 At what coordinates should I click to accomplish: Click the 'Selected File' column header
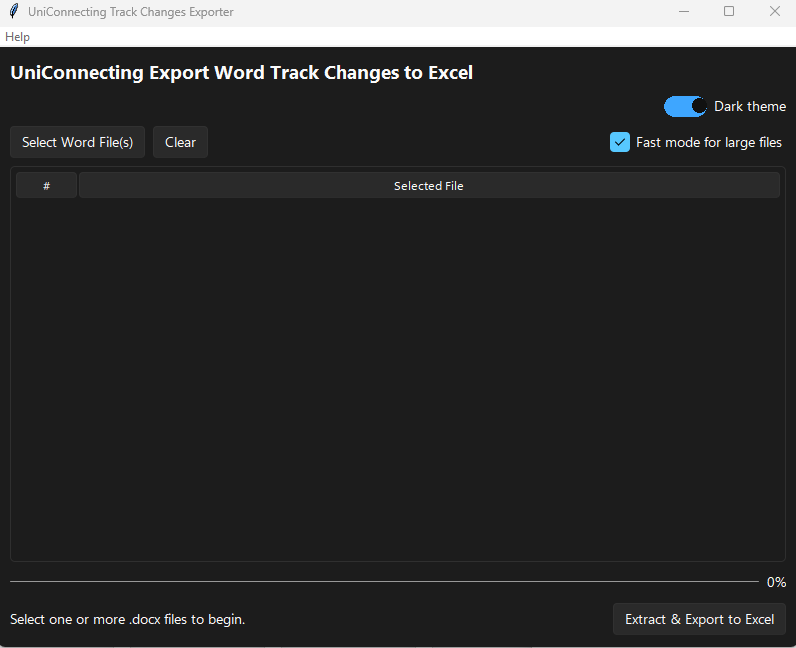coord(428,186)
